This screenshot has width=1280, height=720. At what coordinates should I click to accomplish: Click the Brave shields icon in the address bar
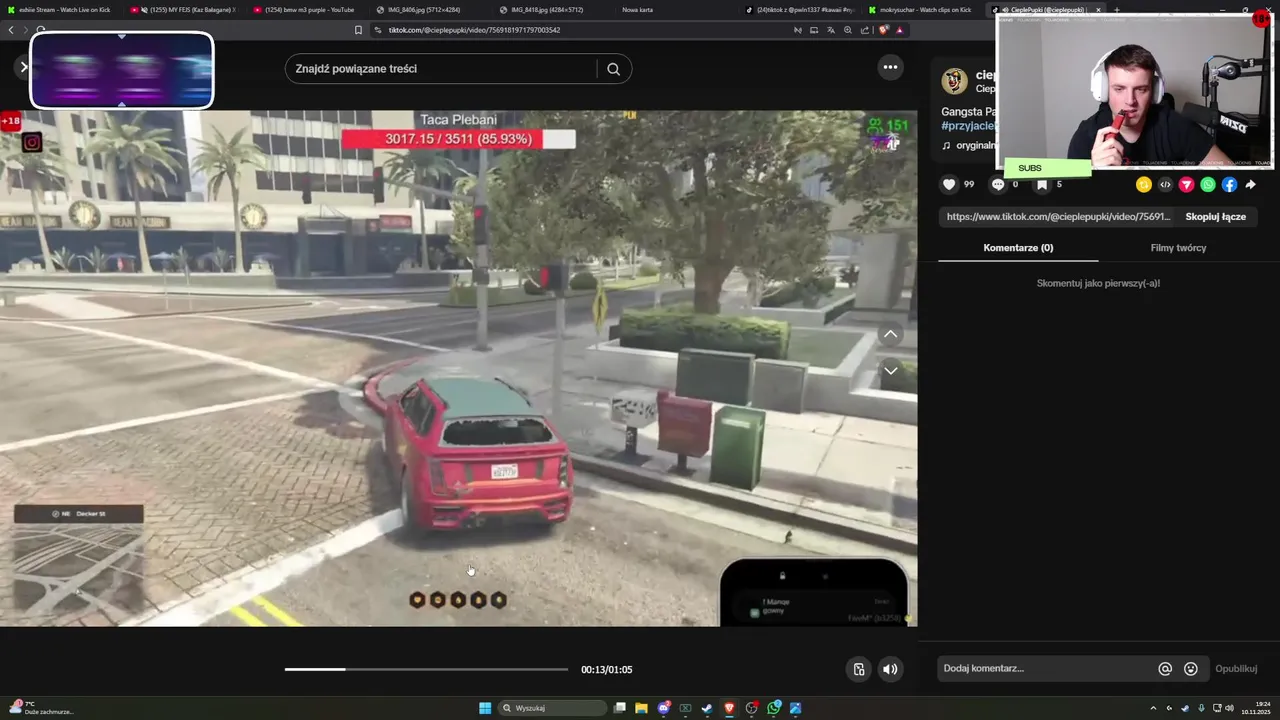pos(884,30)
